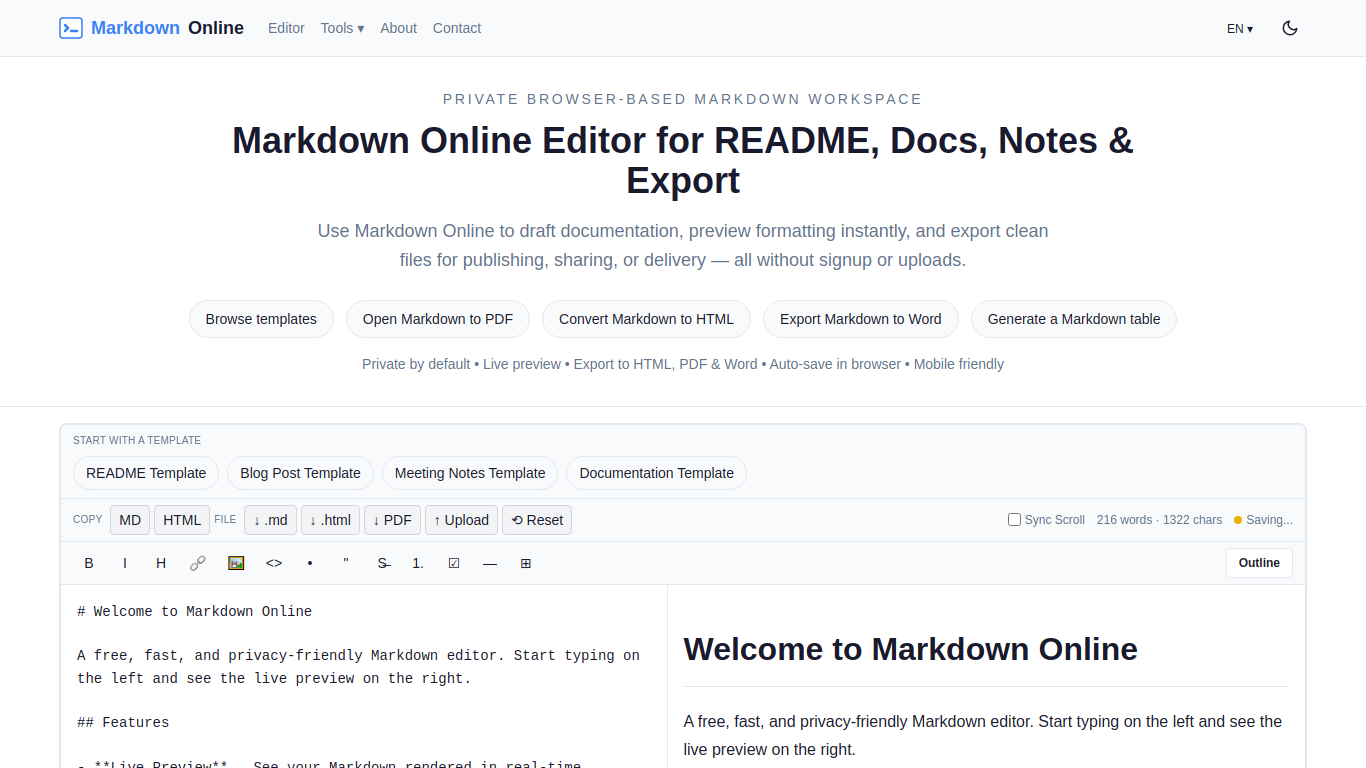Open the EN language dropdown
Image resolution: width=1366 pixels, height=768 pixels.
[x=1240, y=28]
